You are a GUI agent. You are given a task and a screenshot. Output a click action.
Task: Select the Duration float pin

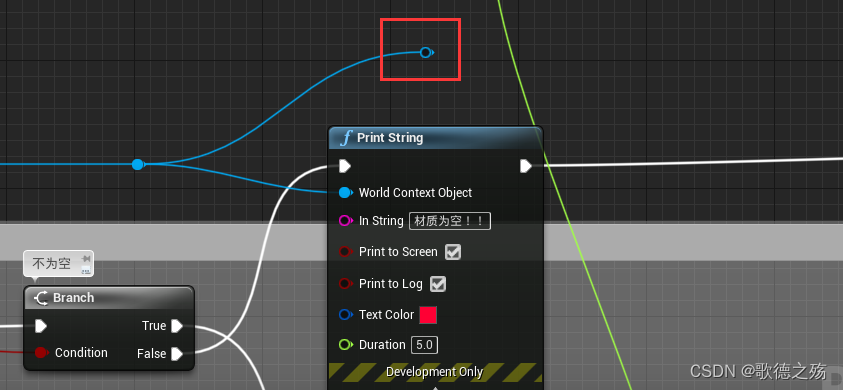[x=346, y=345]
